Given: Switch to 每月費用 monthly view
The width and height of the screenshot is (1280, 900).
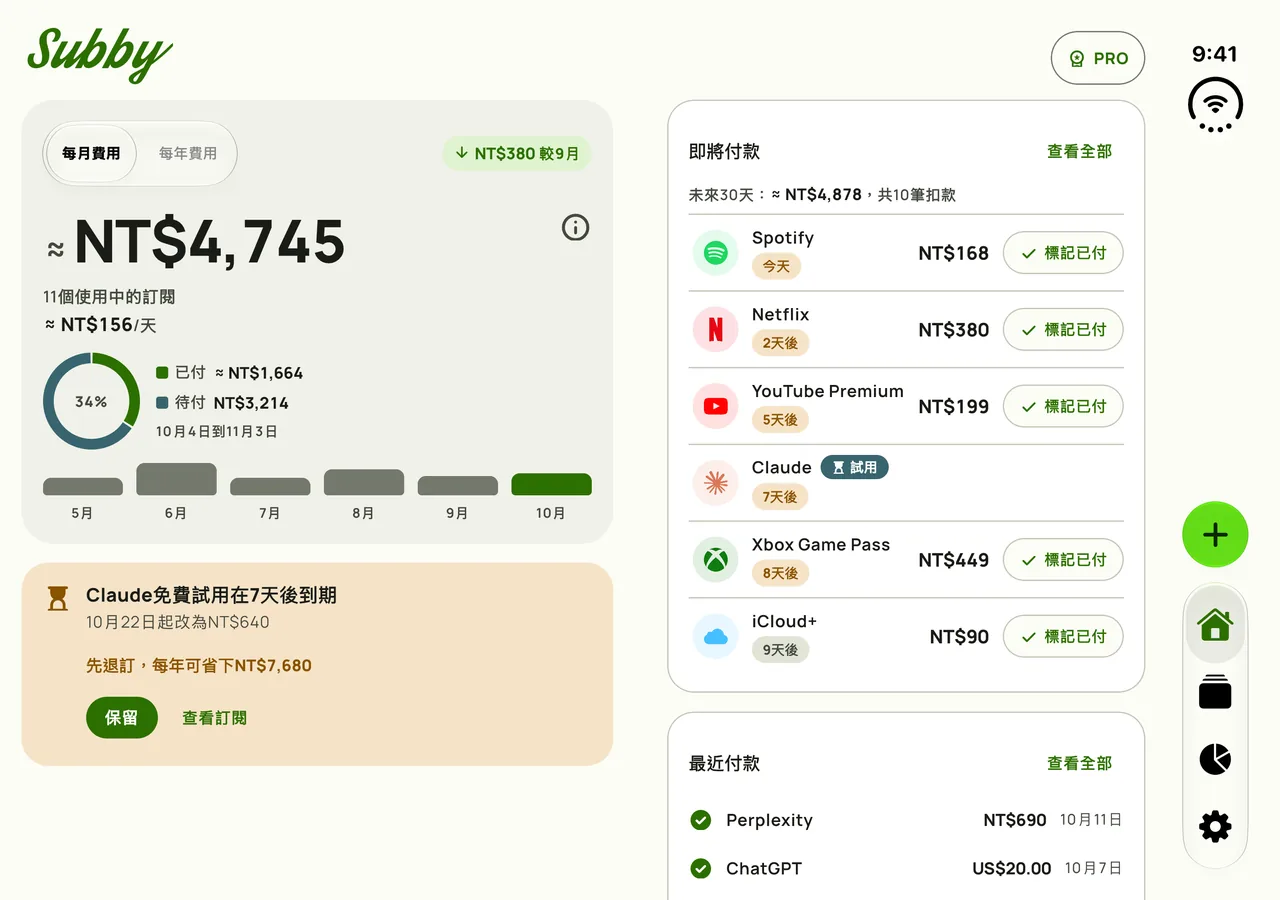Looking at the screenshot, I should pyautogui.click(x=91, y=153).
